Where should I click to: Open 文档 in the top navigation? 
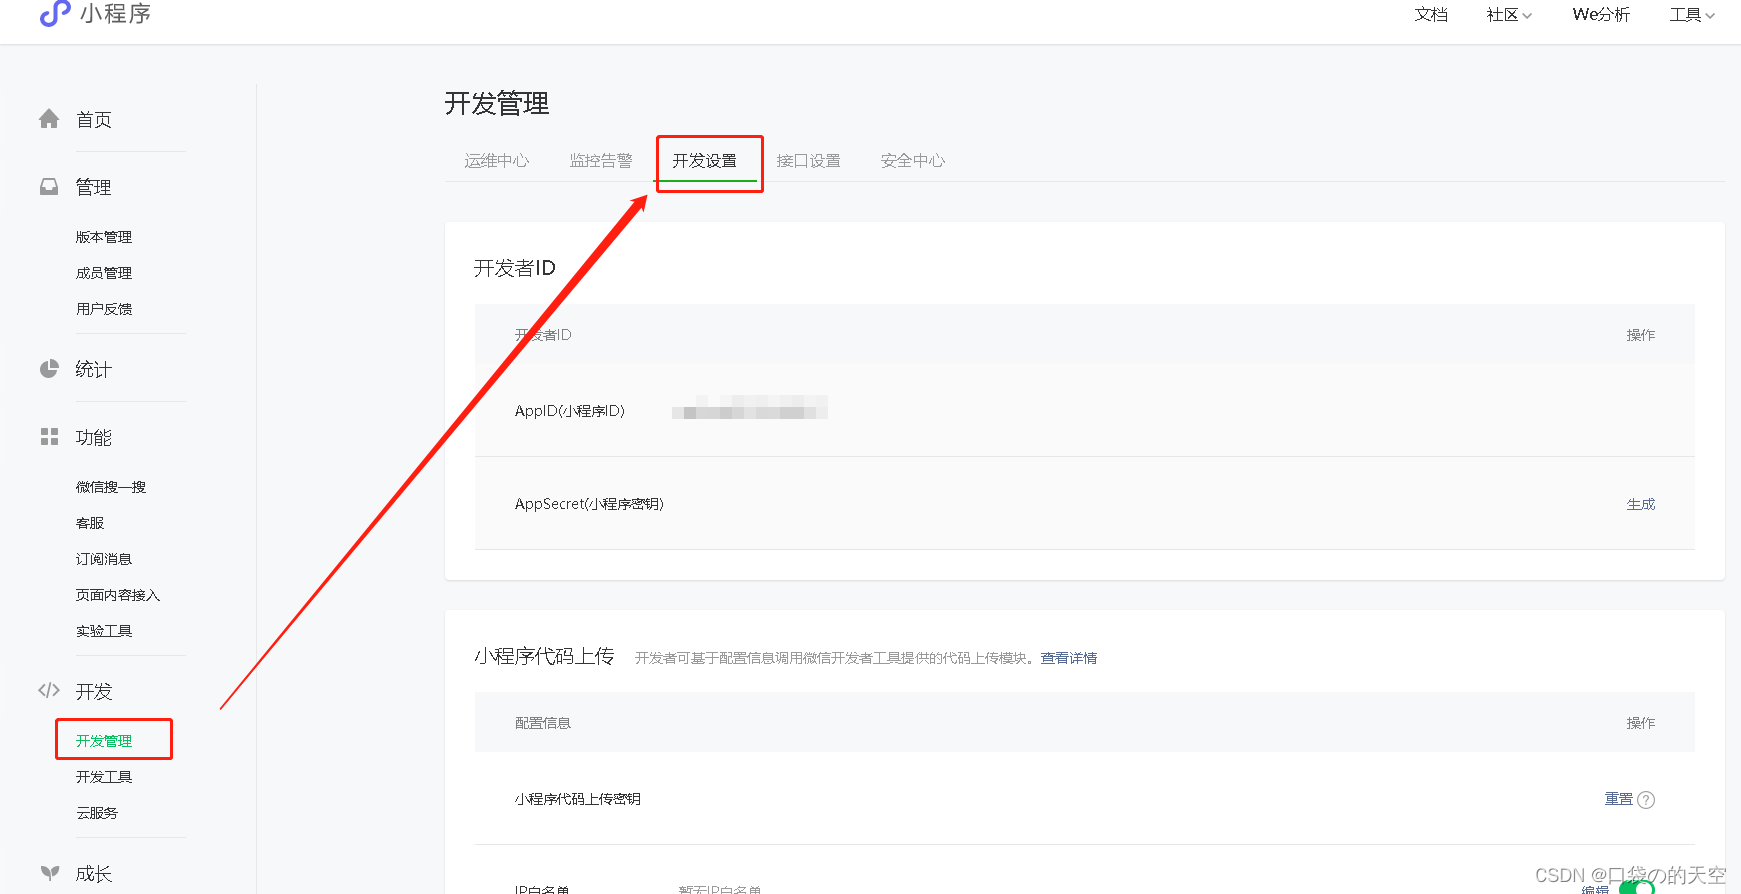1431,14
